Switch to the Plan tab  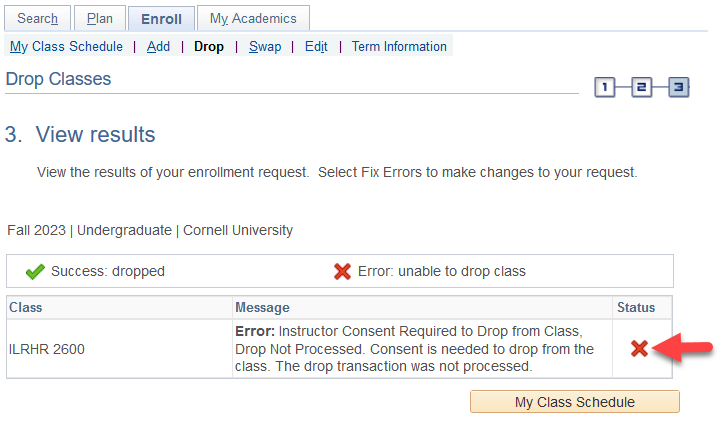[x=100, y=18]
